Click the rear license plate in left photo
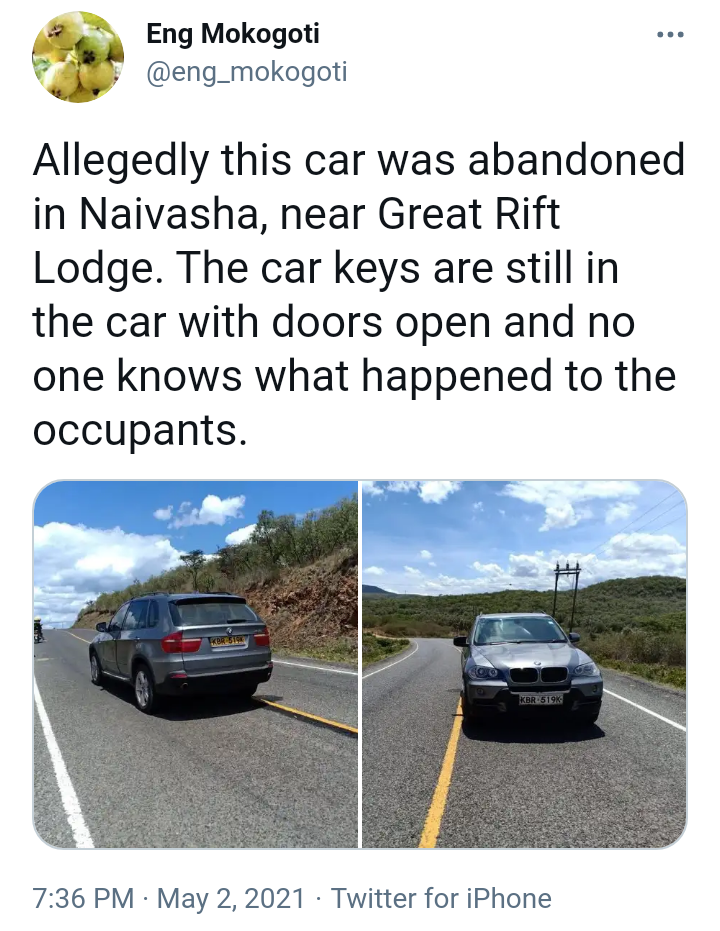The image size is (720, 931). click(228, 641)
